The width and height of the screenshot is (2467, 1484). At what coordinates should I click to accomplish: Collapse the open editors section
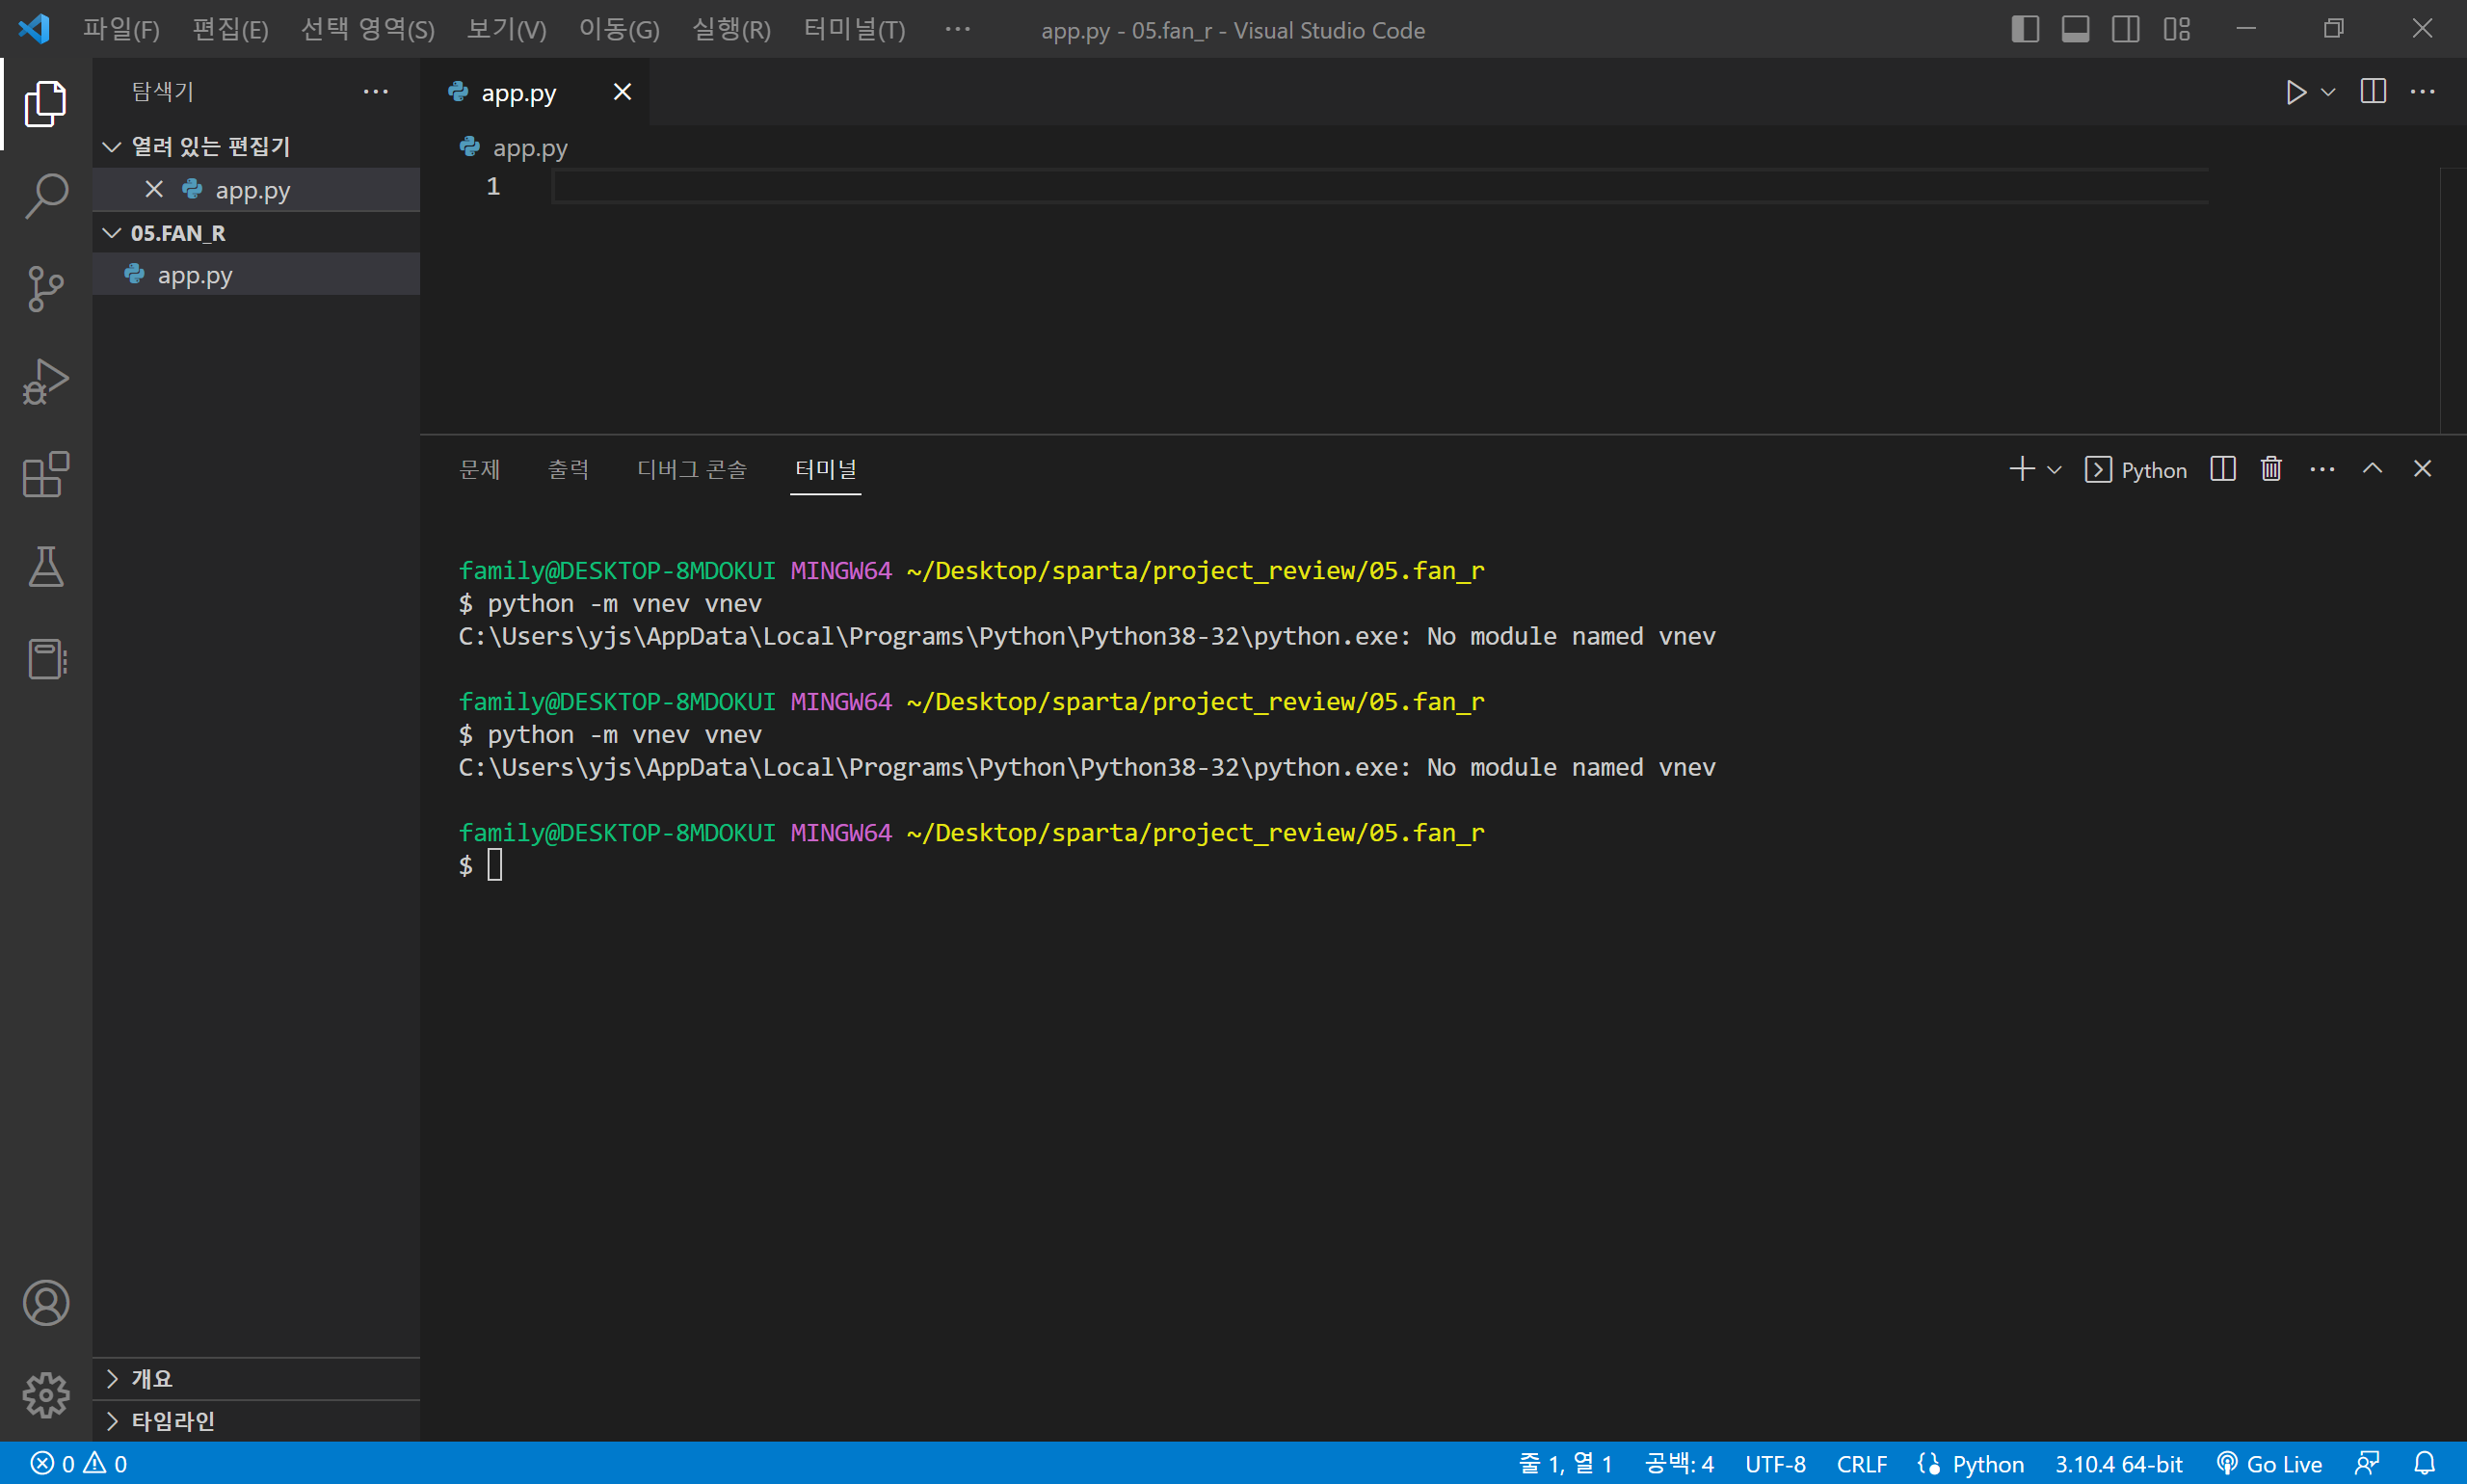pos(256,147)
